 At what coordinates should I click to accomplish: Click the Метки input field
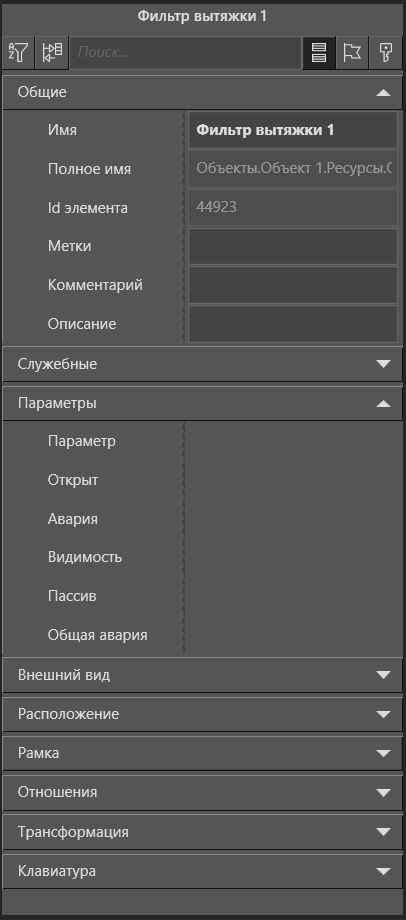293,246
